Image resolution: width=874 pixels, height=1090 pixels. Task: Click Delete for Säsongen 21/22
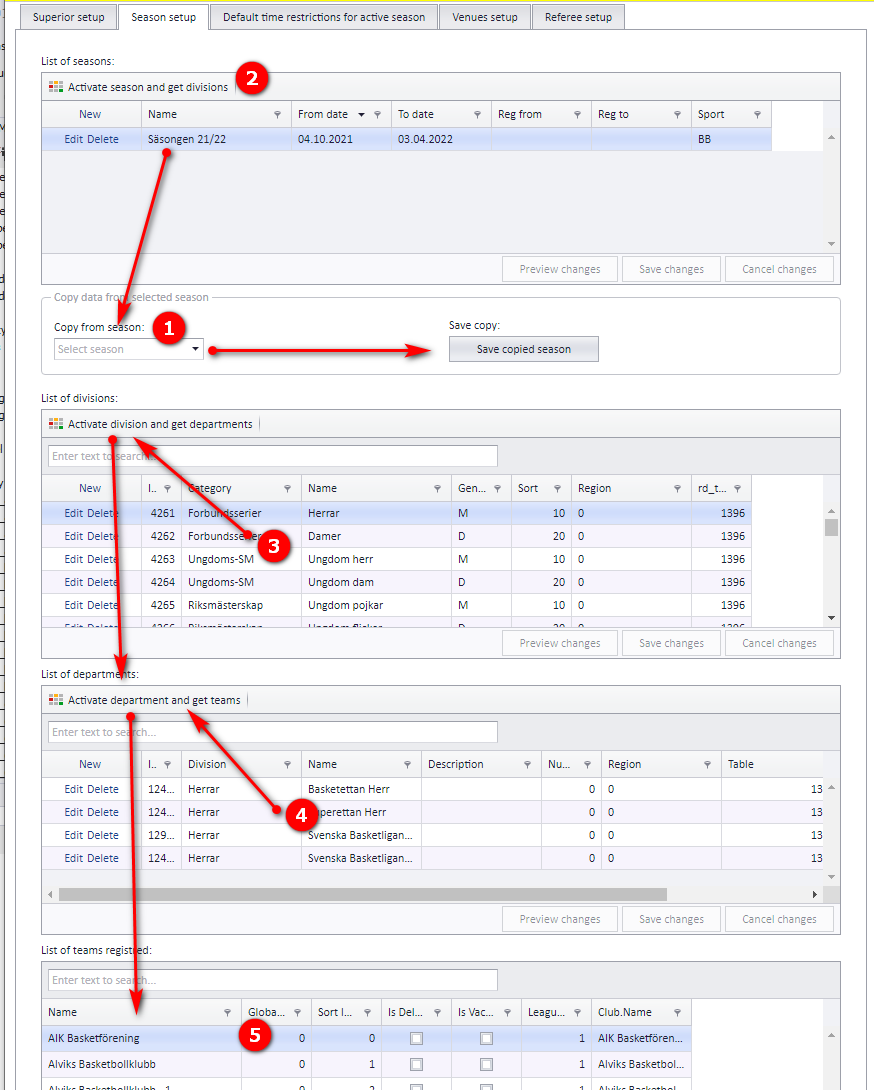pyautogui.click(x=103, y=139)
